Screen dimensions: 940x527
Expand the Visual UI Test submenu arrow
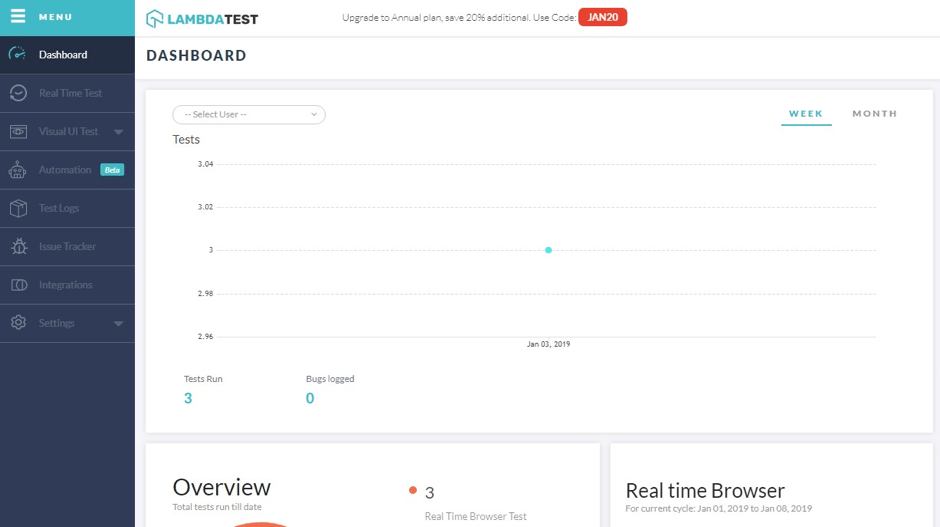[x=118, y=132]
